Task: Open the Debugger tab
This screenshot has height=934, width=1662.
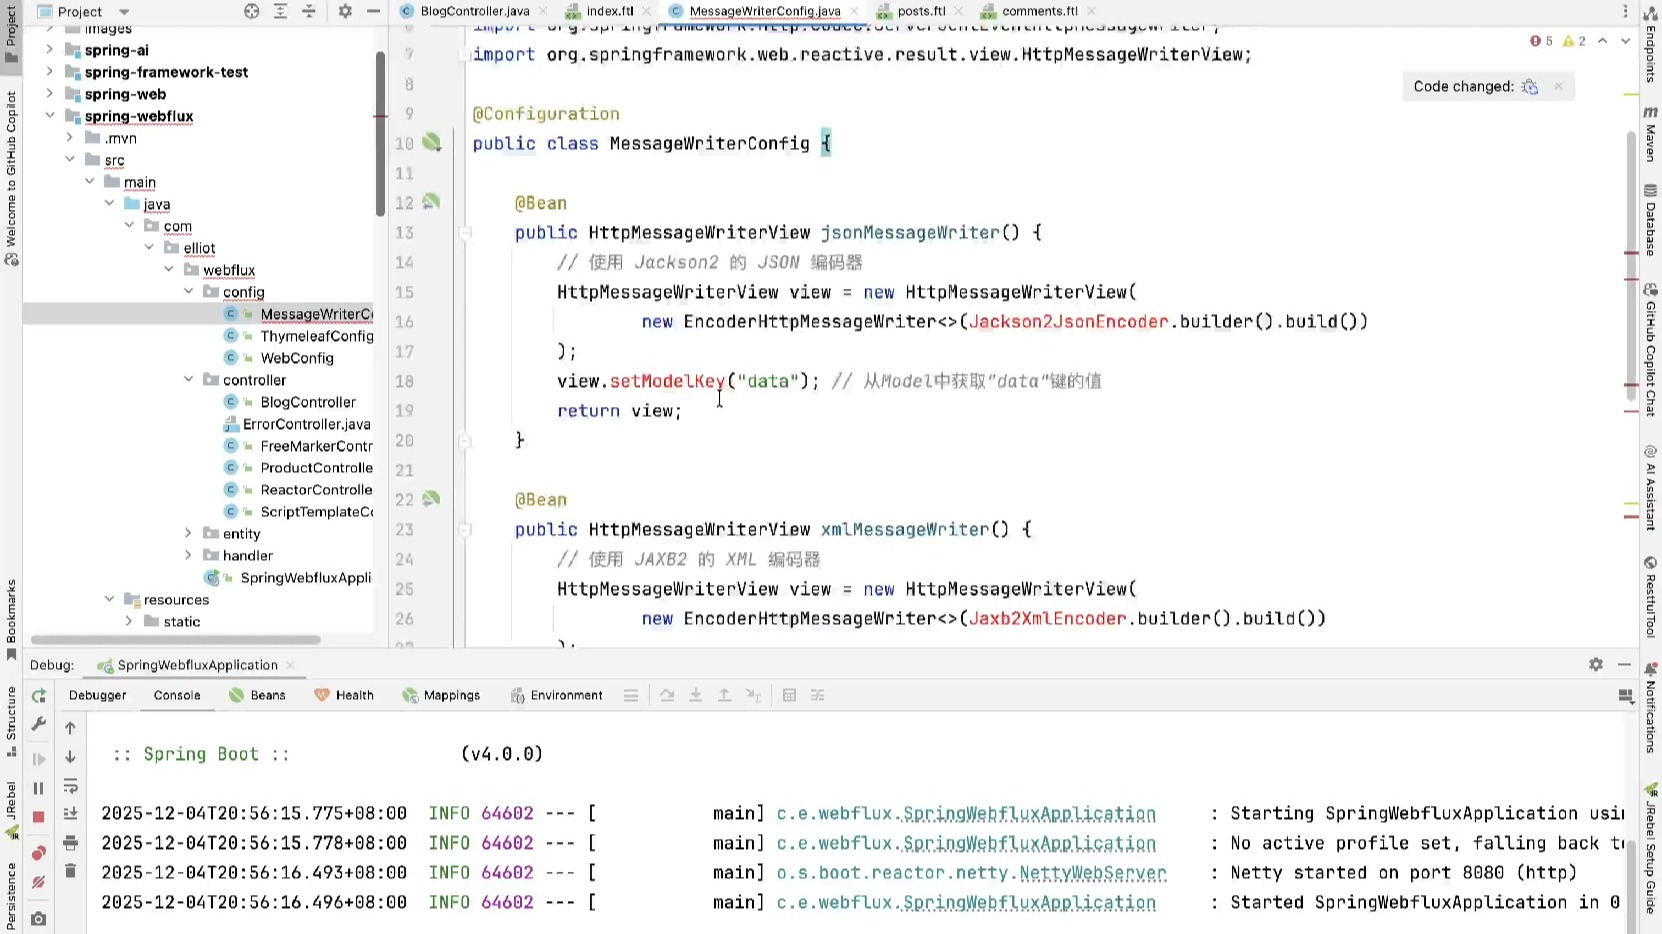Action: click(x=98, y=695)
